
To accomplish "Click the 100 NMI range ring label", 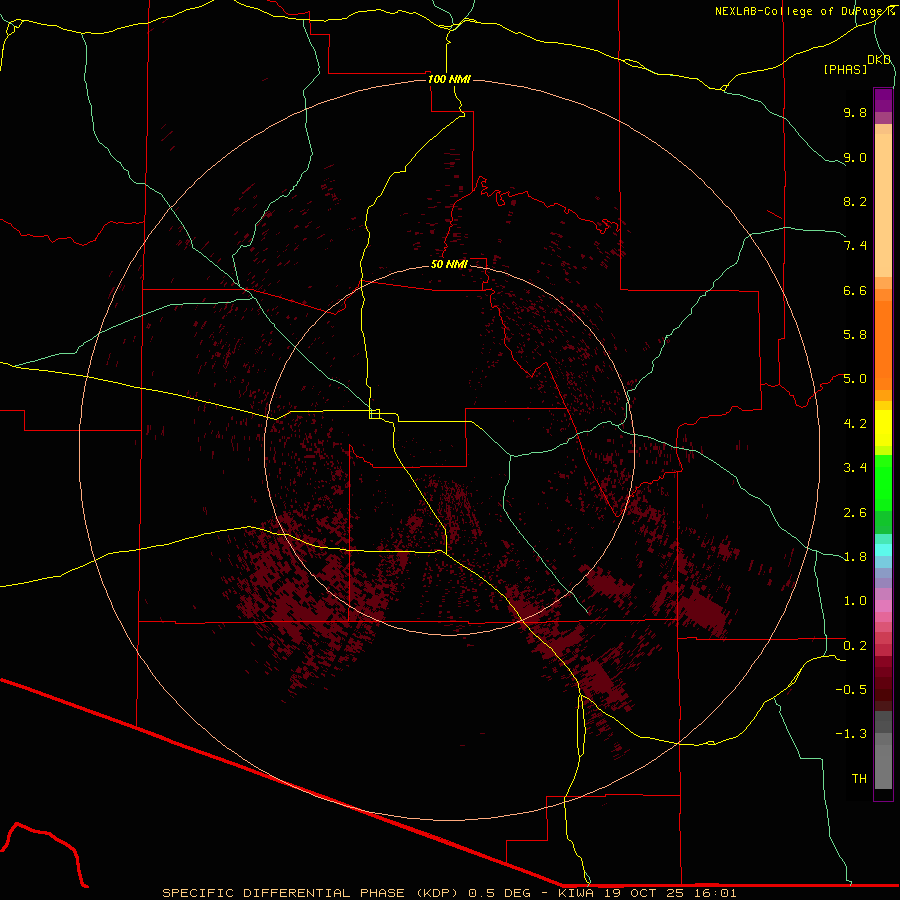I will 449,79.
